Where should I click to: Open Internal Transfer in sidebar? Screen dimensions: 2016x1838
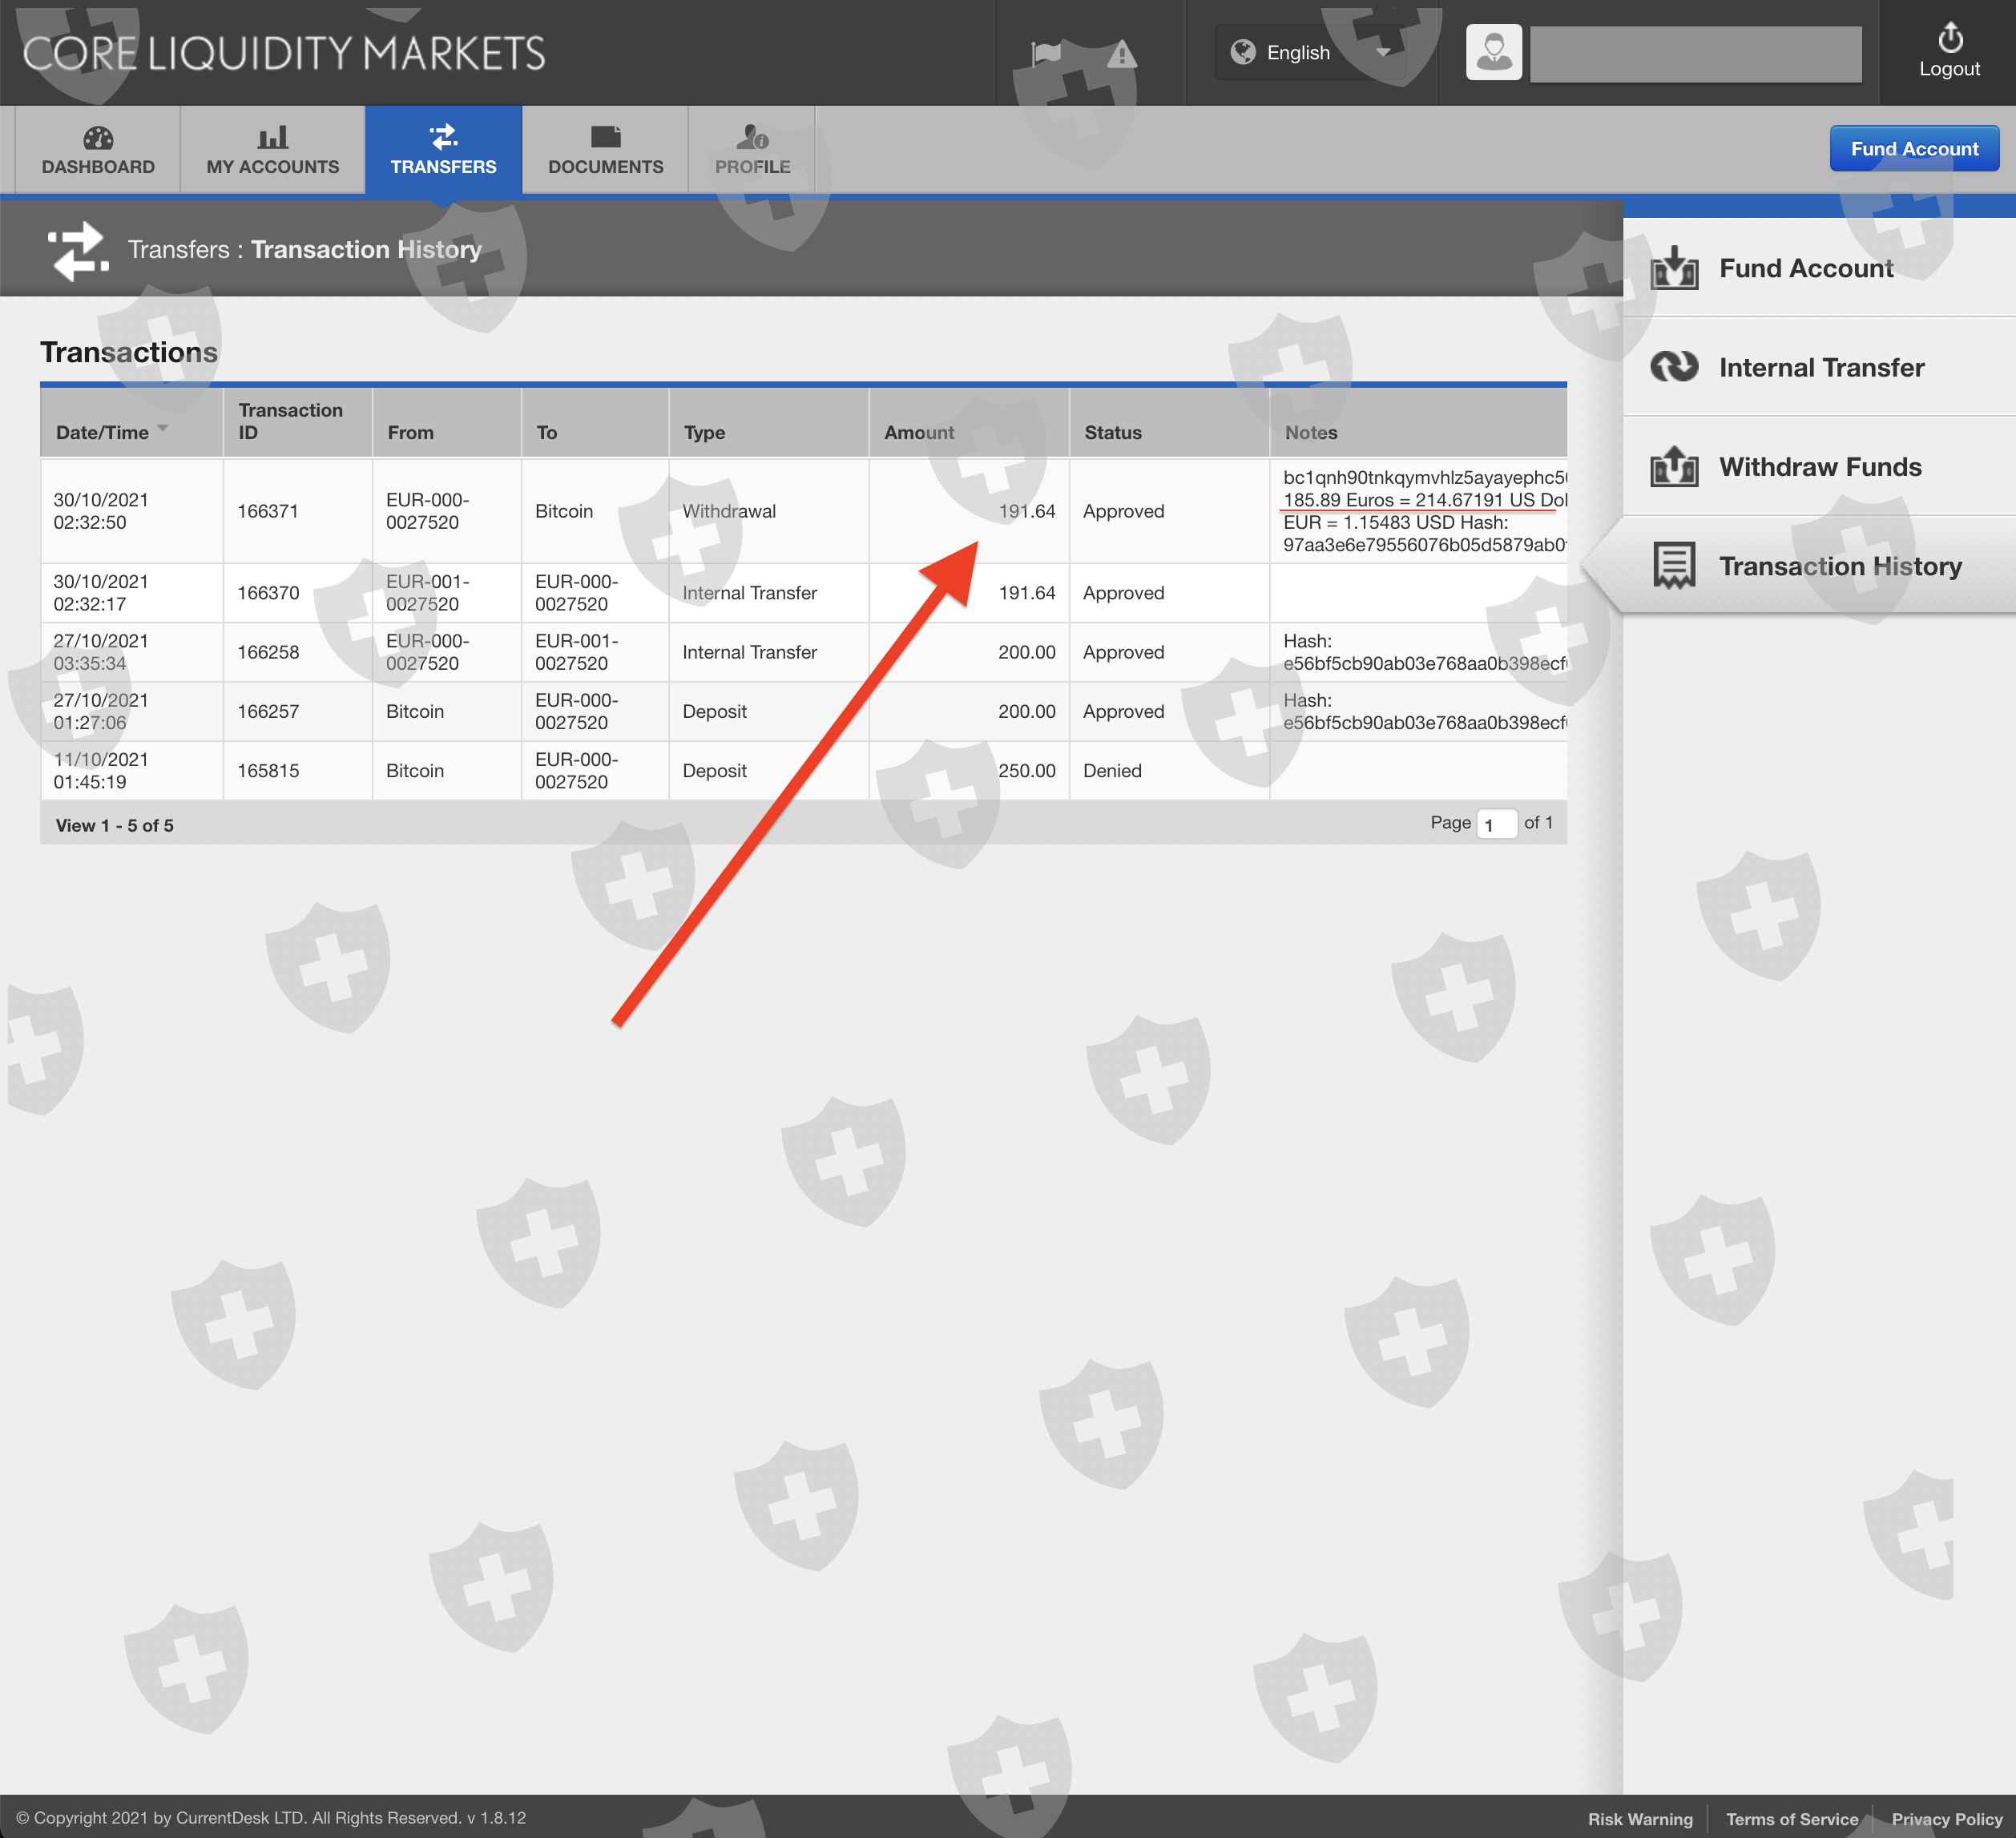(1821, 367)
